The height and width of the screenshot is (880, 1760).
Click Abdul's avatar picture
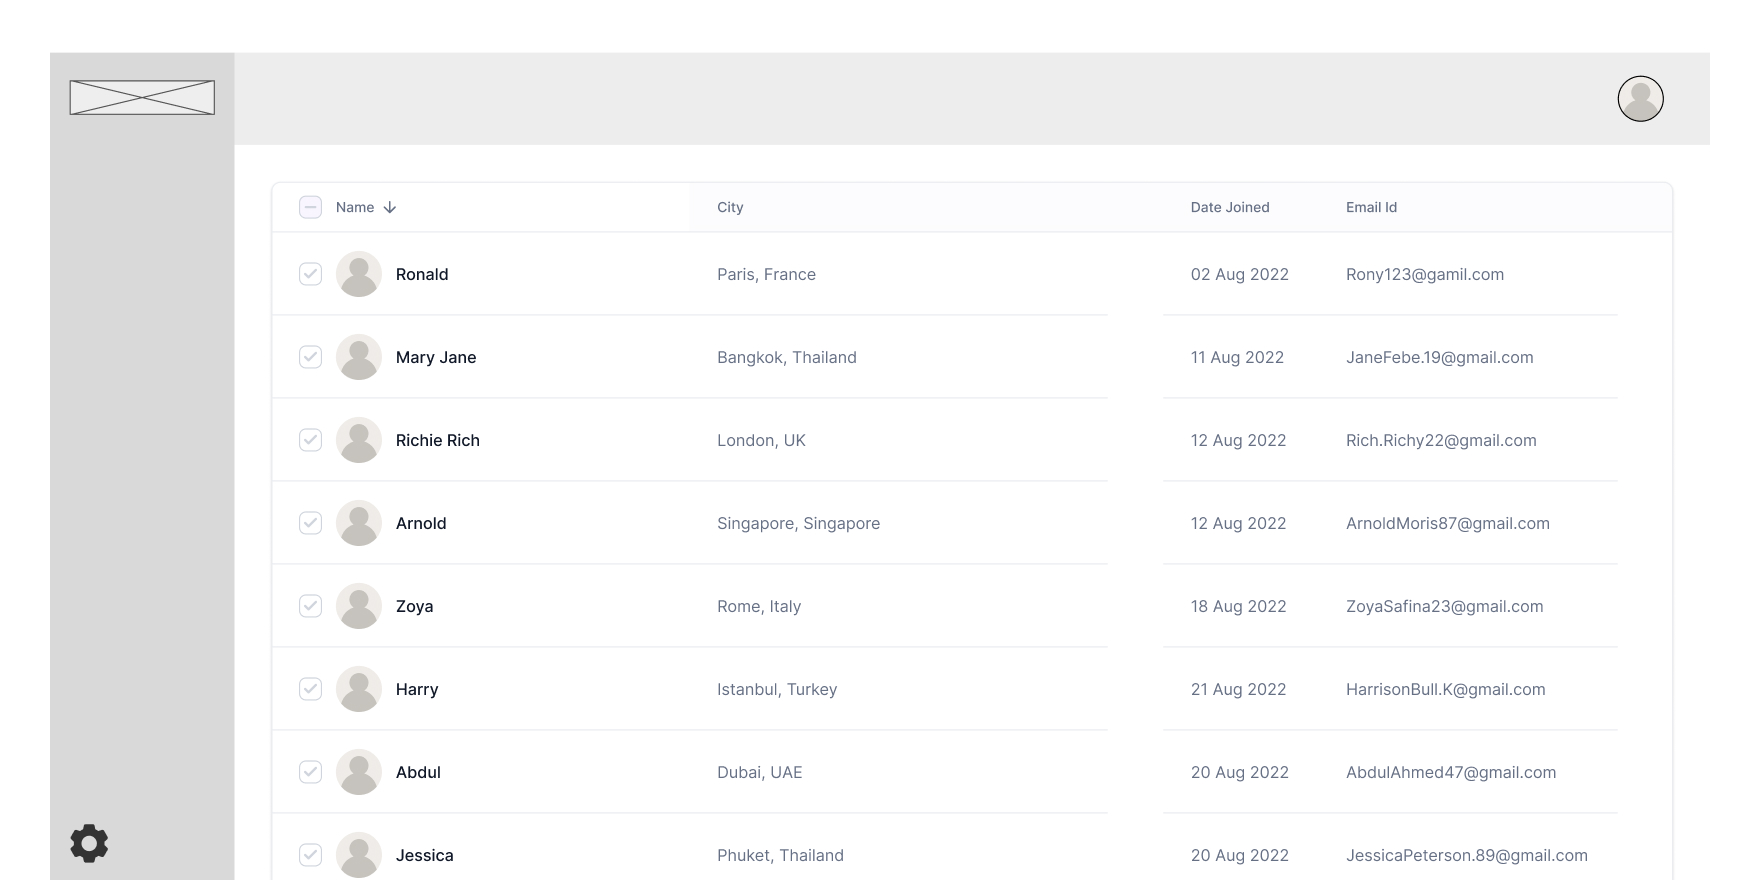(358, 772)
